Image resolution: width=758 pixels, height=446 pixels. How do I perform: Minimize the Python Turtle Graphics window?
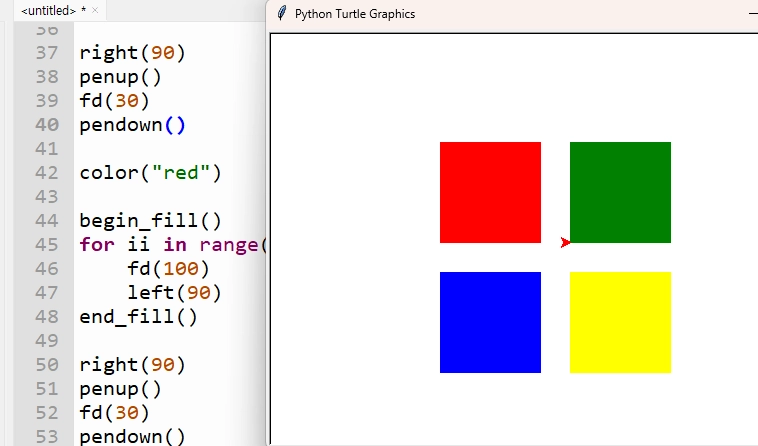pos(753,14)
